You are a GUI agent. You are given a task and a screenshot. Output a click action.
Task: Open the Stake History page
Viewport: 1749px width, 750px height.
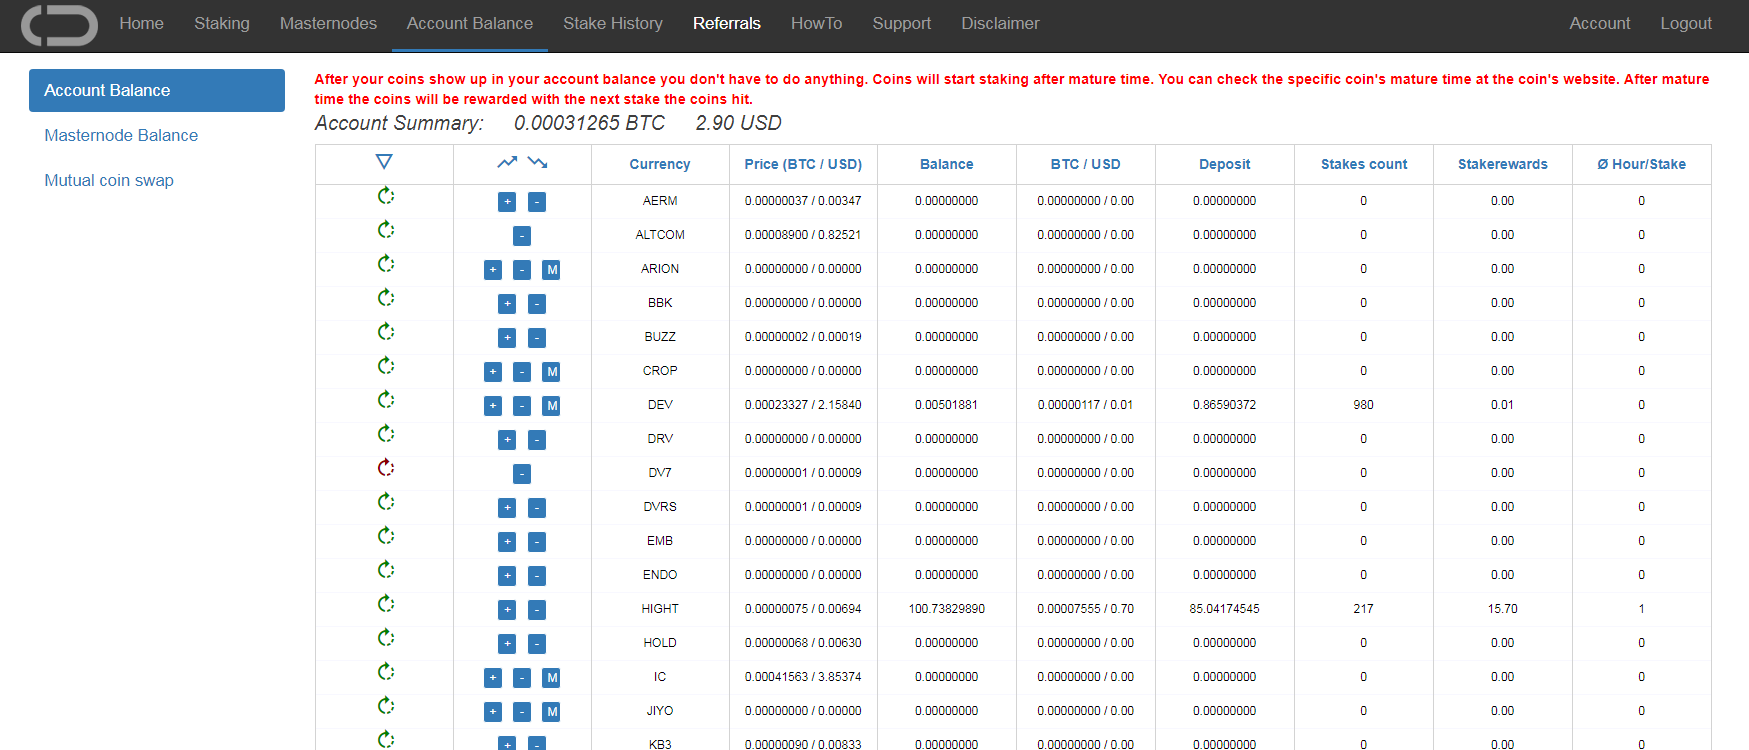[x=613, y=24]
